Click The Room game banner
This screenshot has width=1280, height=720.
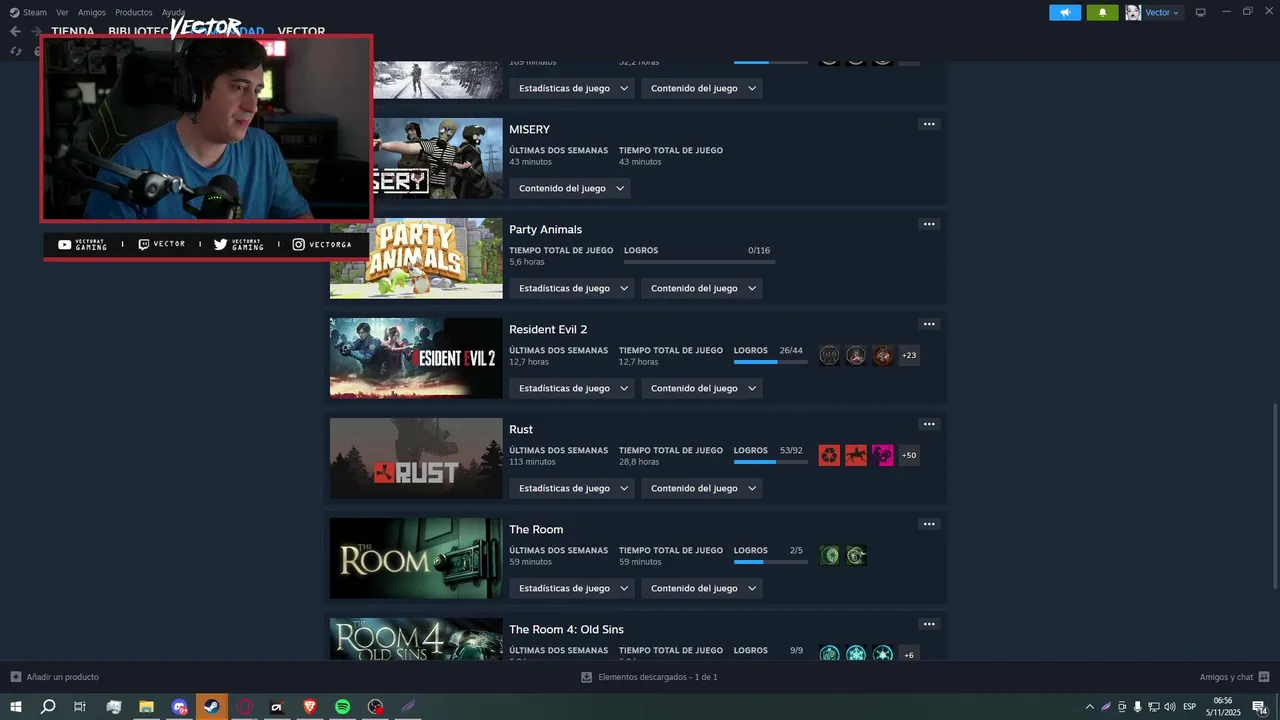click(416, 558)
